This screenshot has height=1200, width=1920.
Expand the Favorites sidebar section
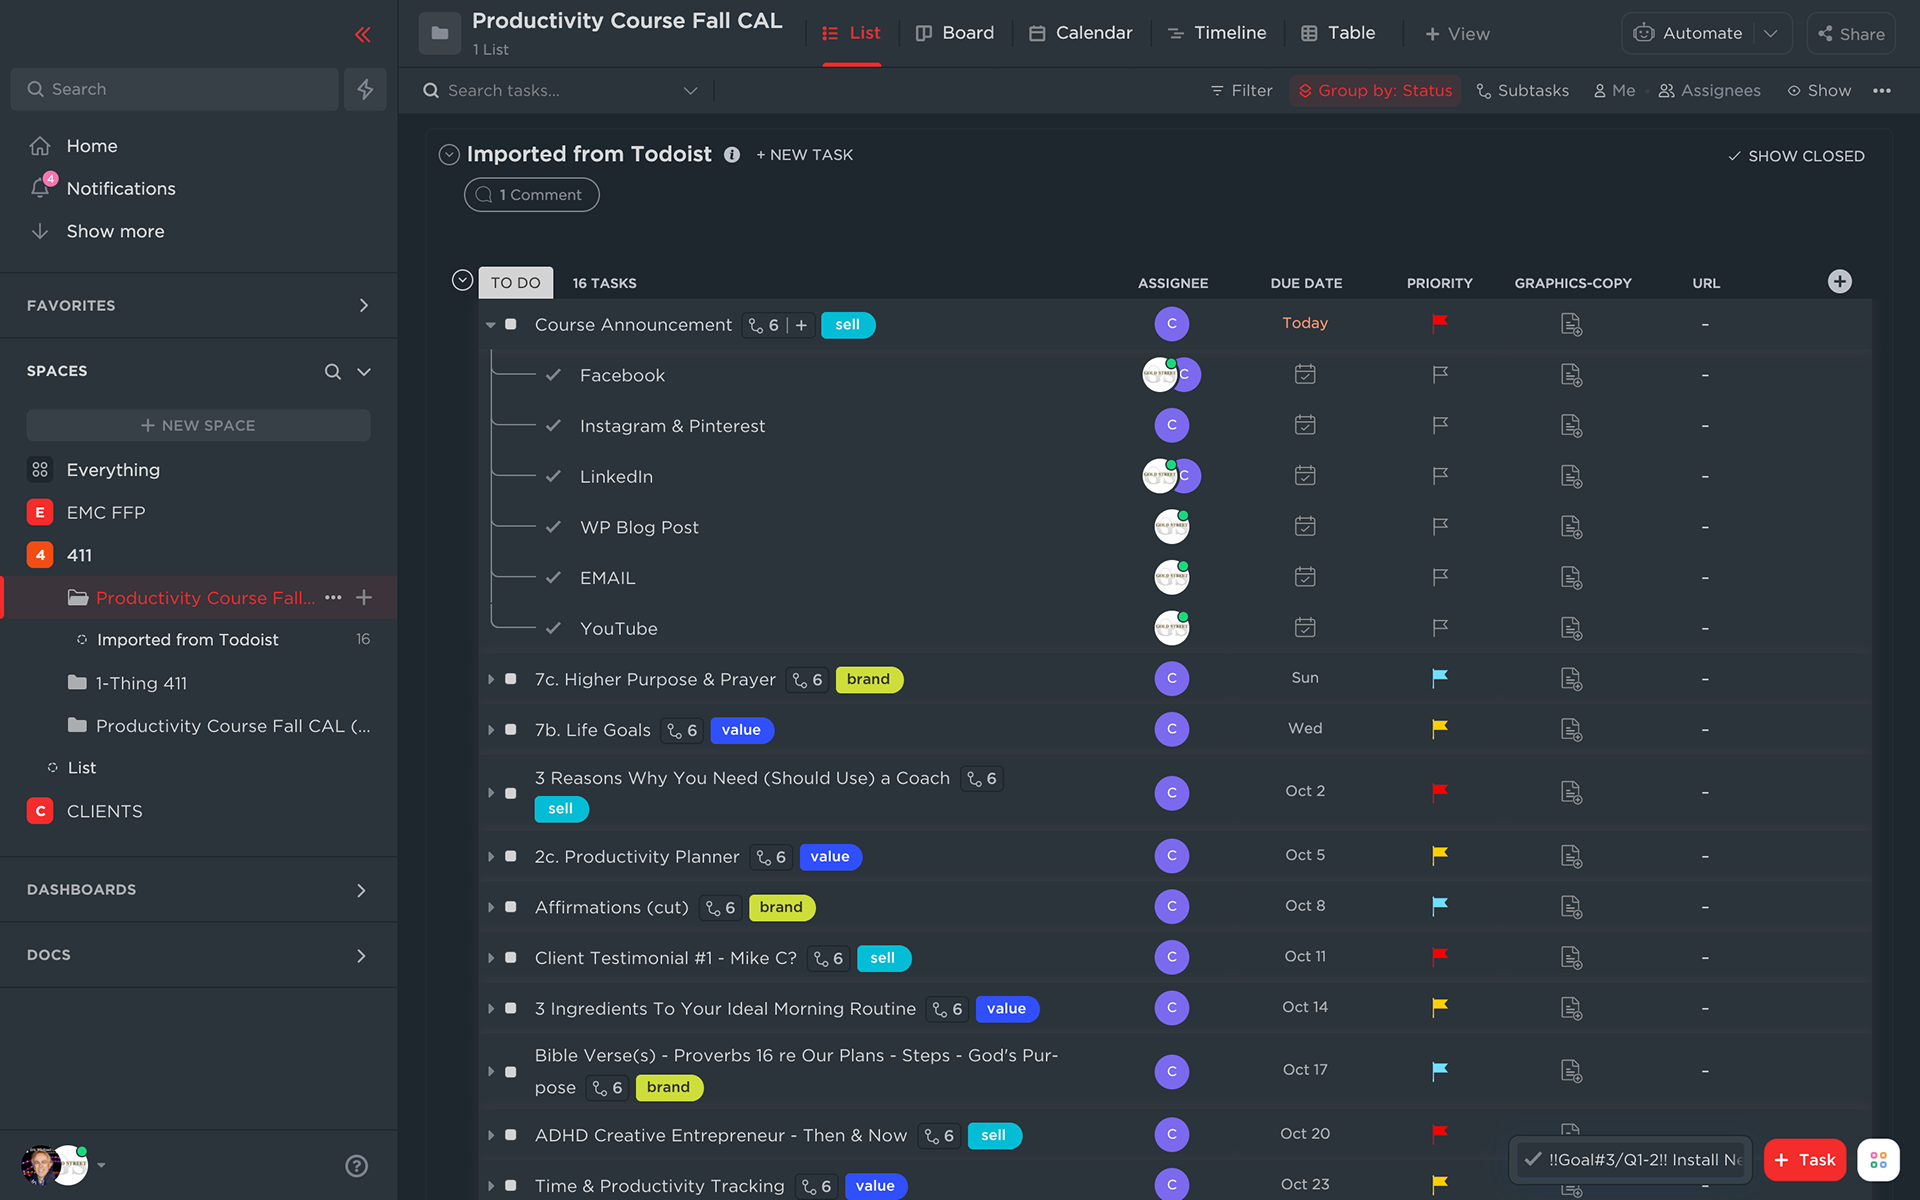pos(363,305)
